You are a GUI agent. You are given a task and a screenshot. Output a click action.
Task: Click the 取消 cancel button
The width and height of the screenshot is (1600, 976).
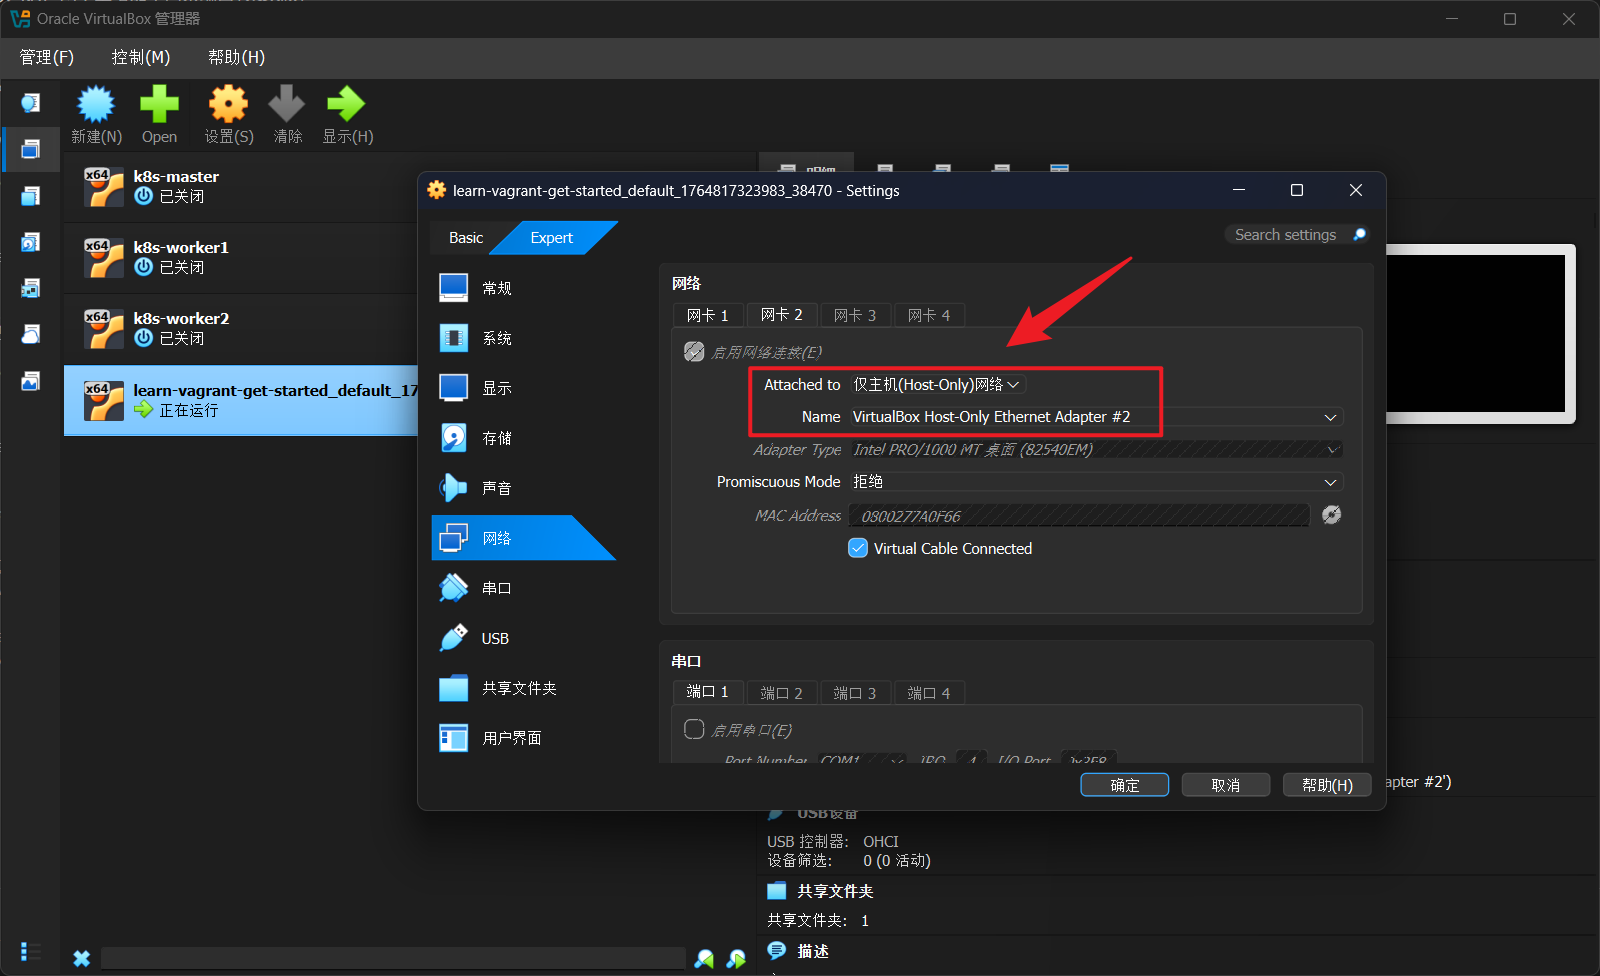[1225, 785]
